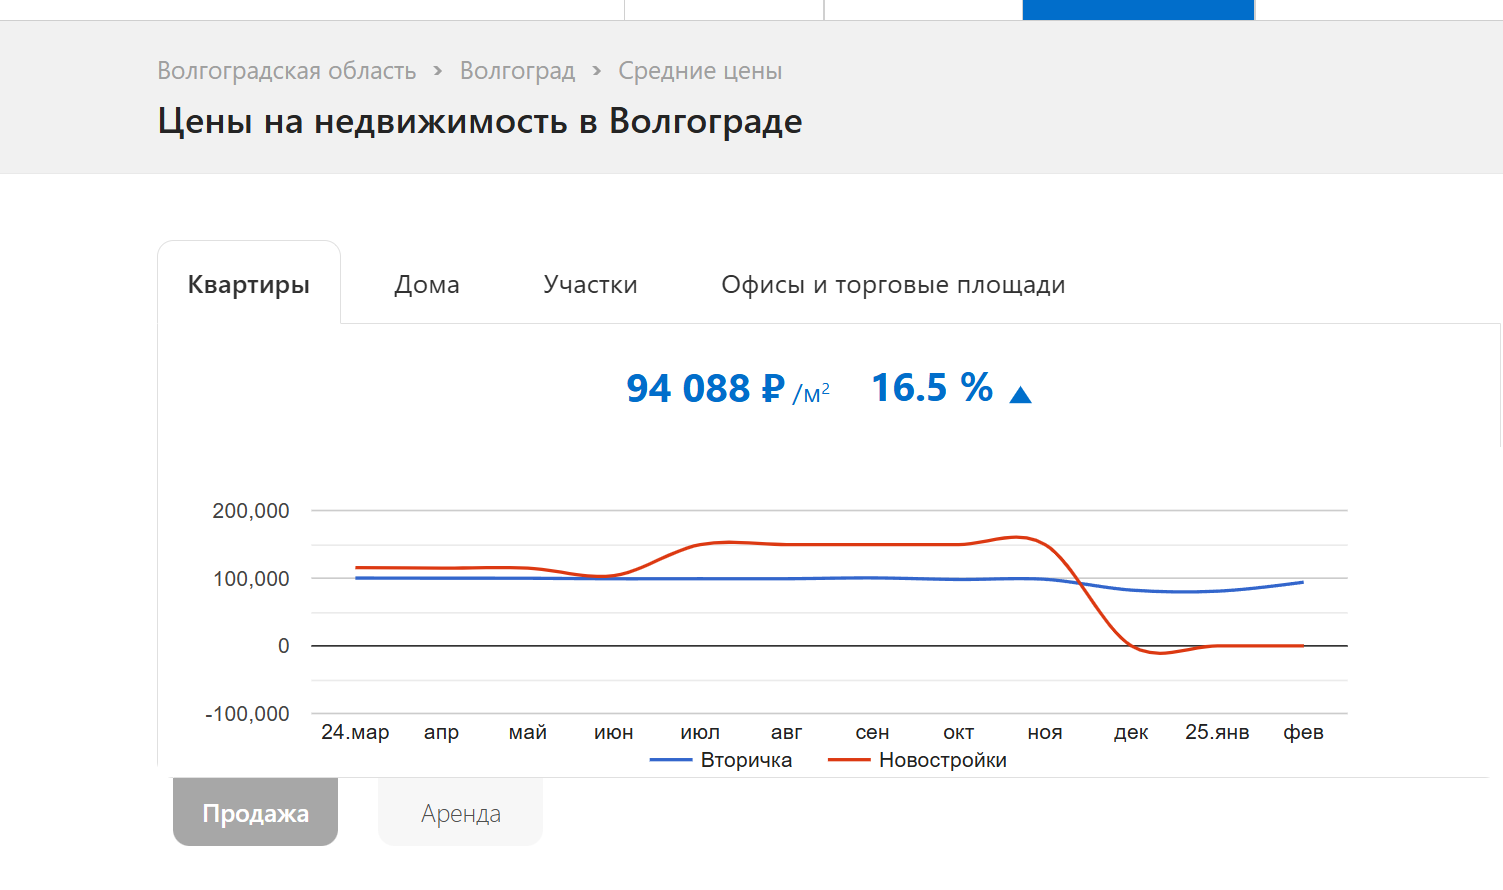The height and width of the screenshot is (890, 1503).
Task: Select the Продажа mode button
Action: (x=255, y=813)
